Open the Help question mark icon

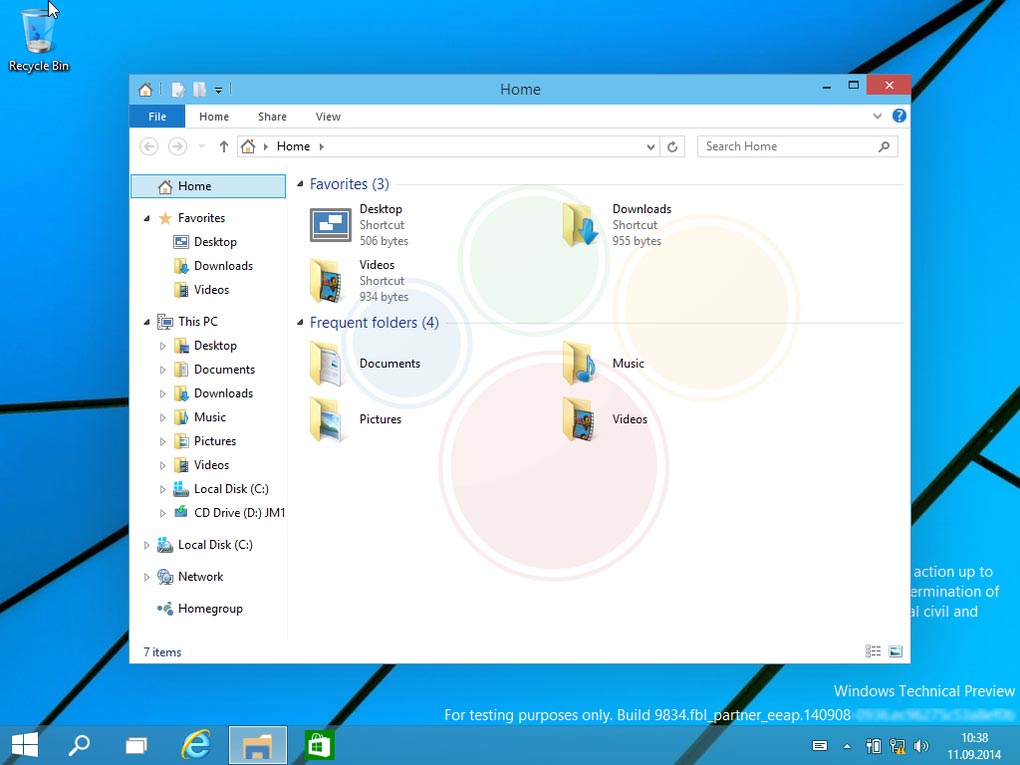coord(899,116)
